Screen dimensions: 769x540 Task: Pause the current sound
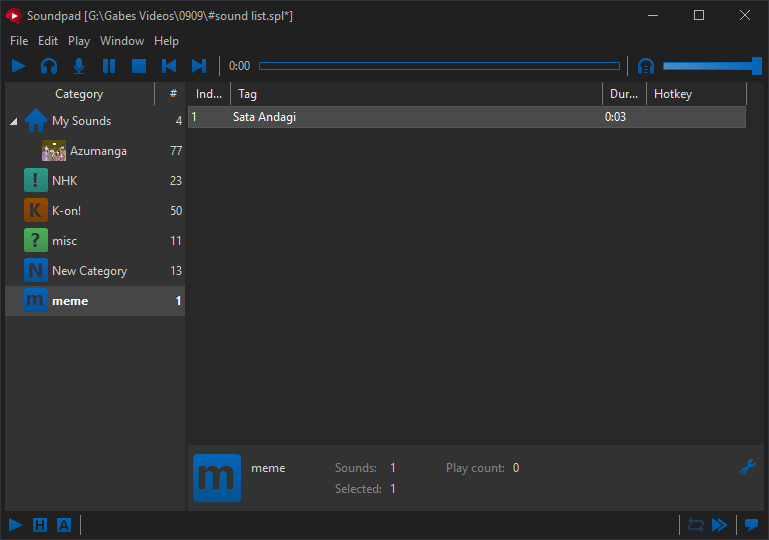pyautogui.click(x=109, y=66)
